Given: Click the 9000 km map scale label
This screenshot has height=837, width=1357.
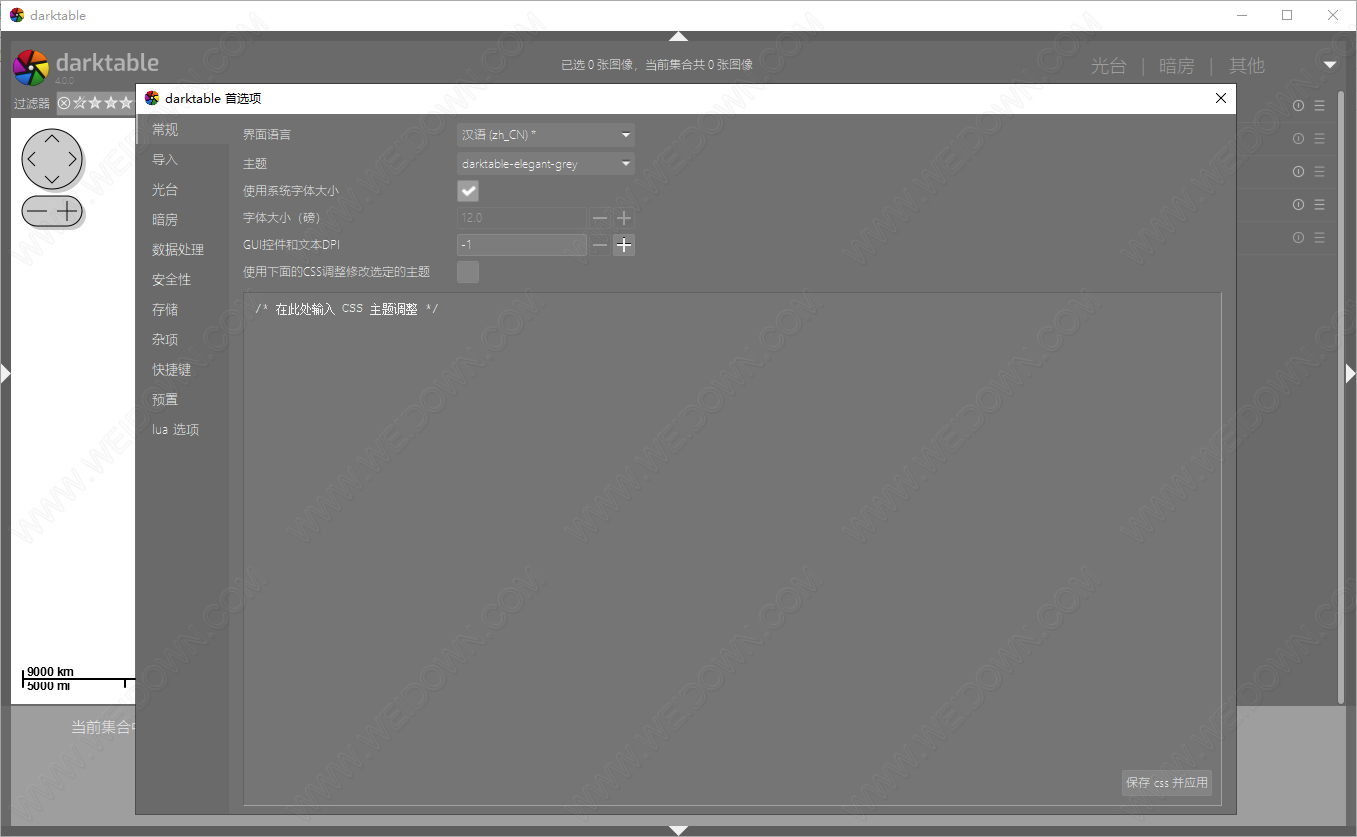Looking at the screenshot, I should (50, 671).
